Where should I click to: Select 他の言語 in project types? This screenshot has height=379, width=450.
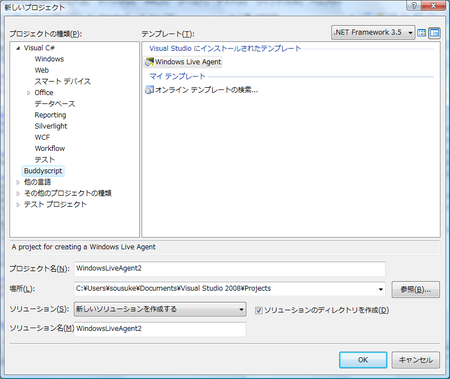[x=37, y=182]
